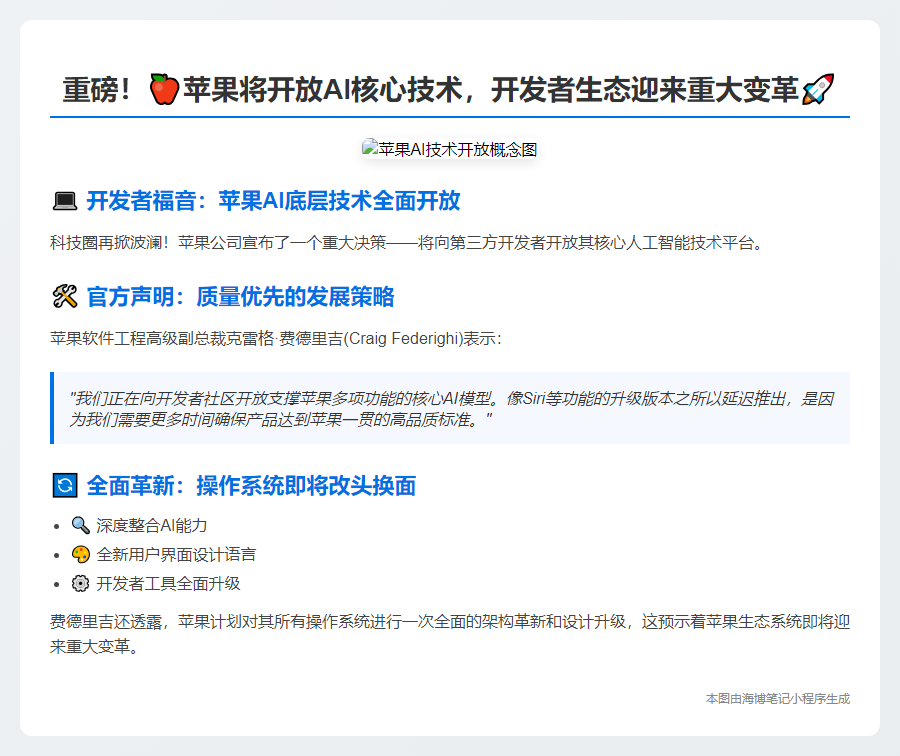
Task: Click the paragraph starting 费德里吉还透露
Action: [450, 634]
